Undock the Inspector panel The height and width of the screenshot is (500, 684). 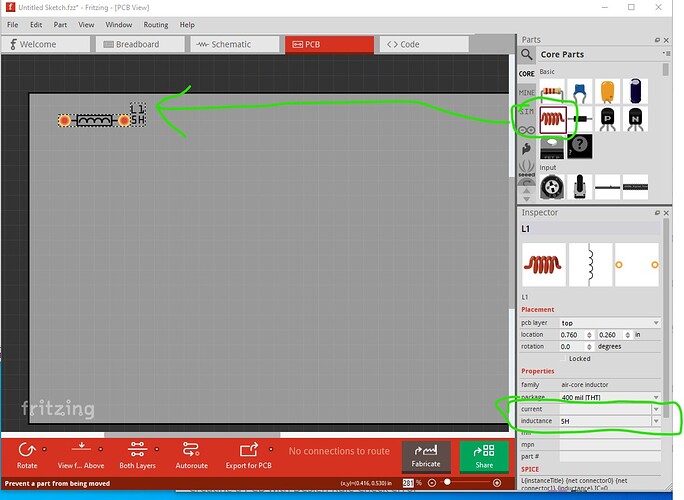pyautogui.click(x=657, y=213)
